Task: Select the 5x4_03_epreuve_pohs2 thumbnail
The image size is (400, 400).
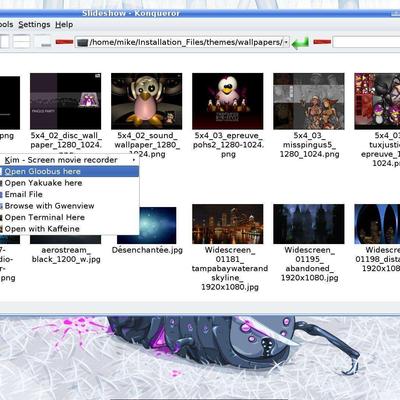Action: click(x=228, y=101)
